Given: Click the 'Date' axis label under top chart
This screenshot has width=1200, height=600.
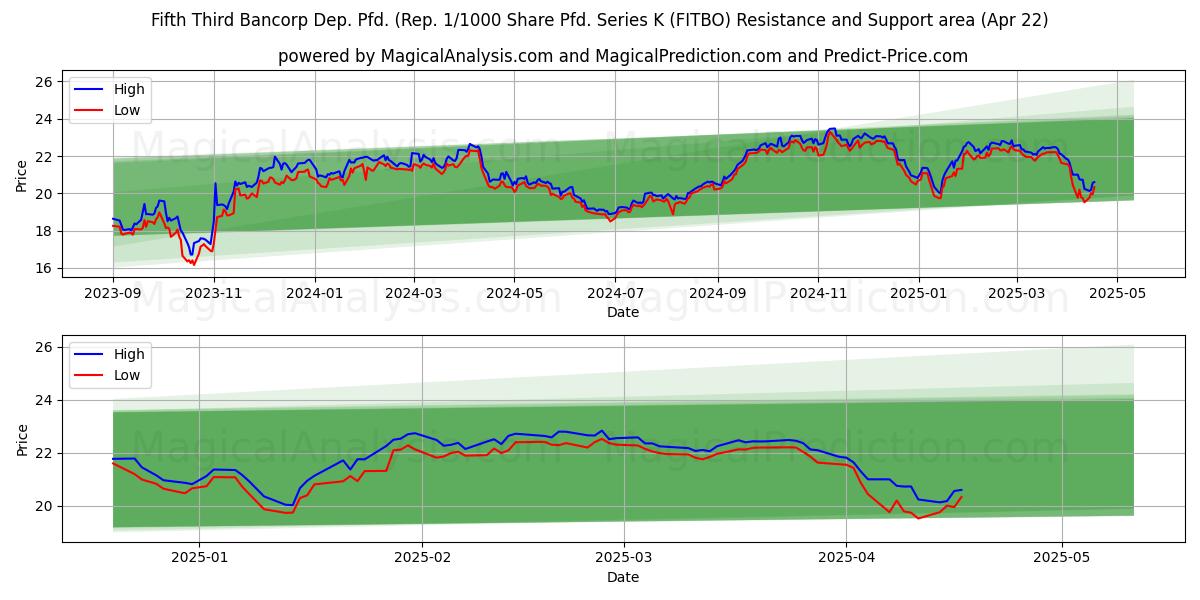Looking at the screenshot, I should pyautogui.click(x=623, y=312).
